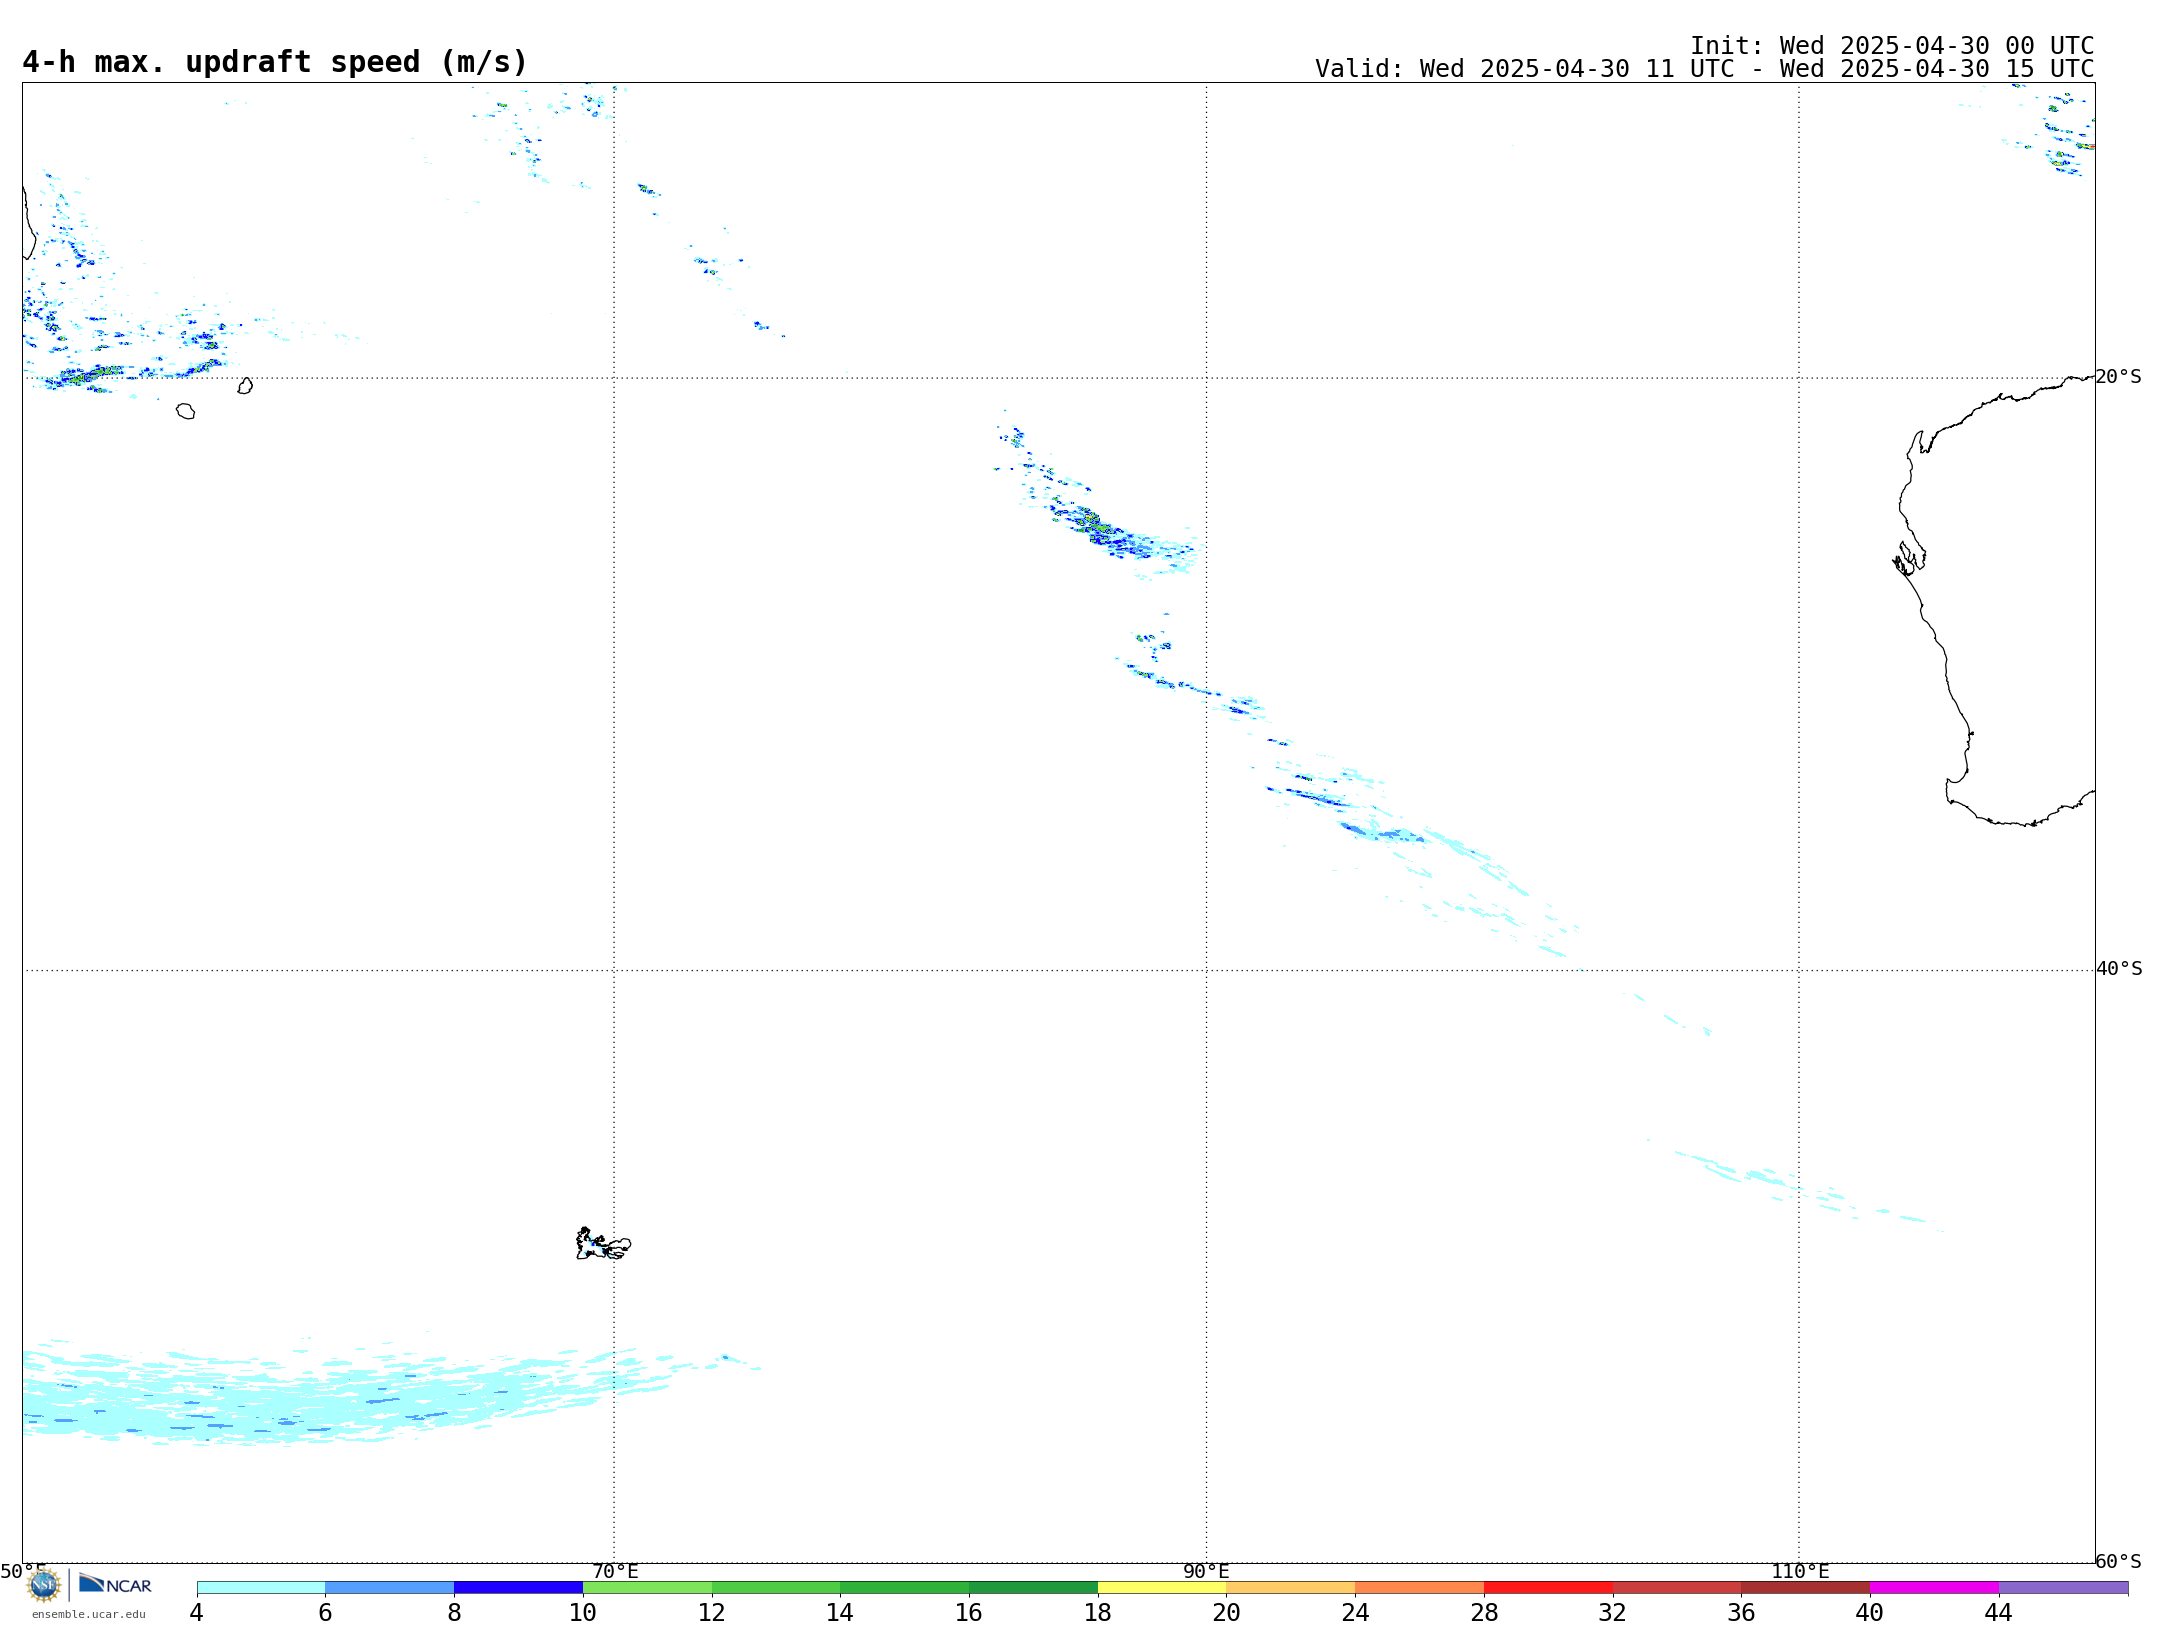Pick the yellow 18–20 colorbar swatch
Screen dimensions: 2160x1626
[x=1162, y=1588]
